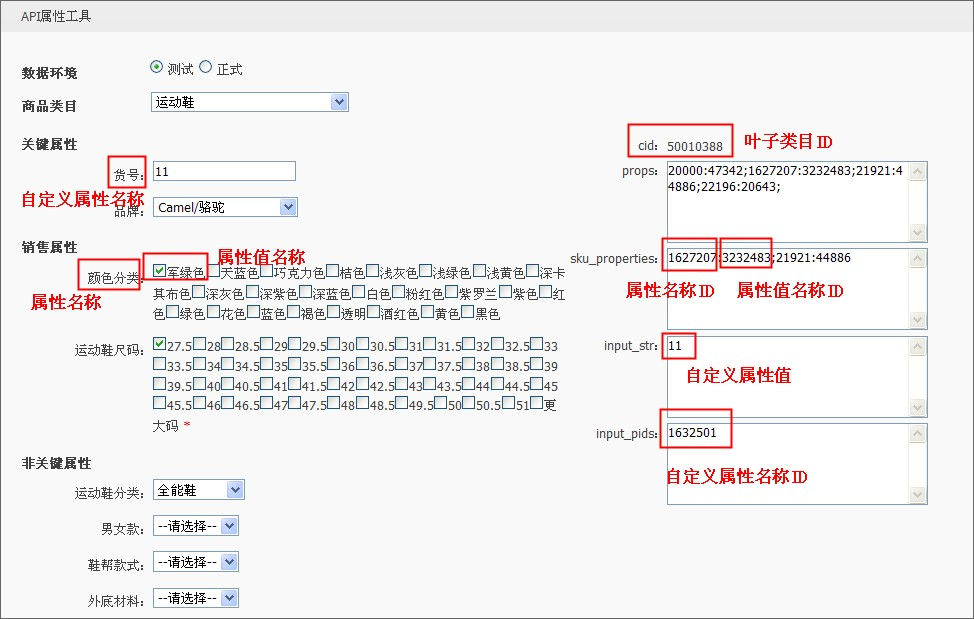974x619 pixels.
Task: Click the input_str scrollbar up arrow
Action: (917, 346)
